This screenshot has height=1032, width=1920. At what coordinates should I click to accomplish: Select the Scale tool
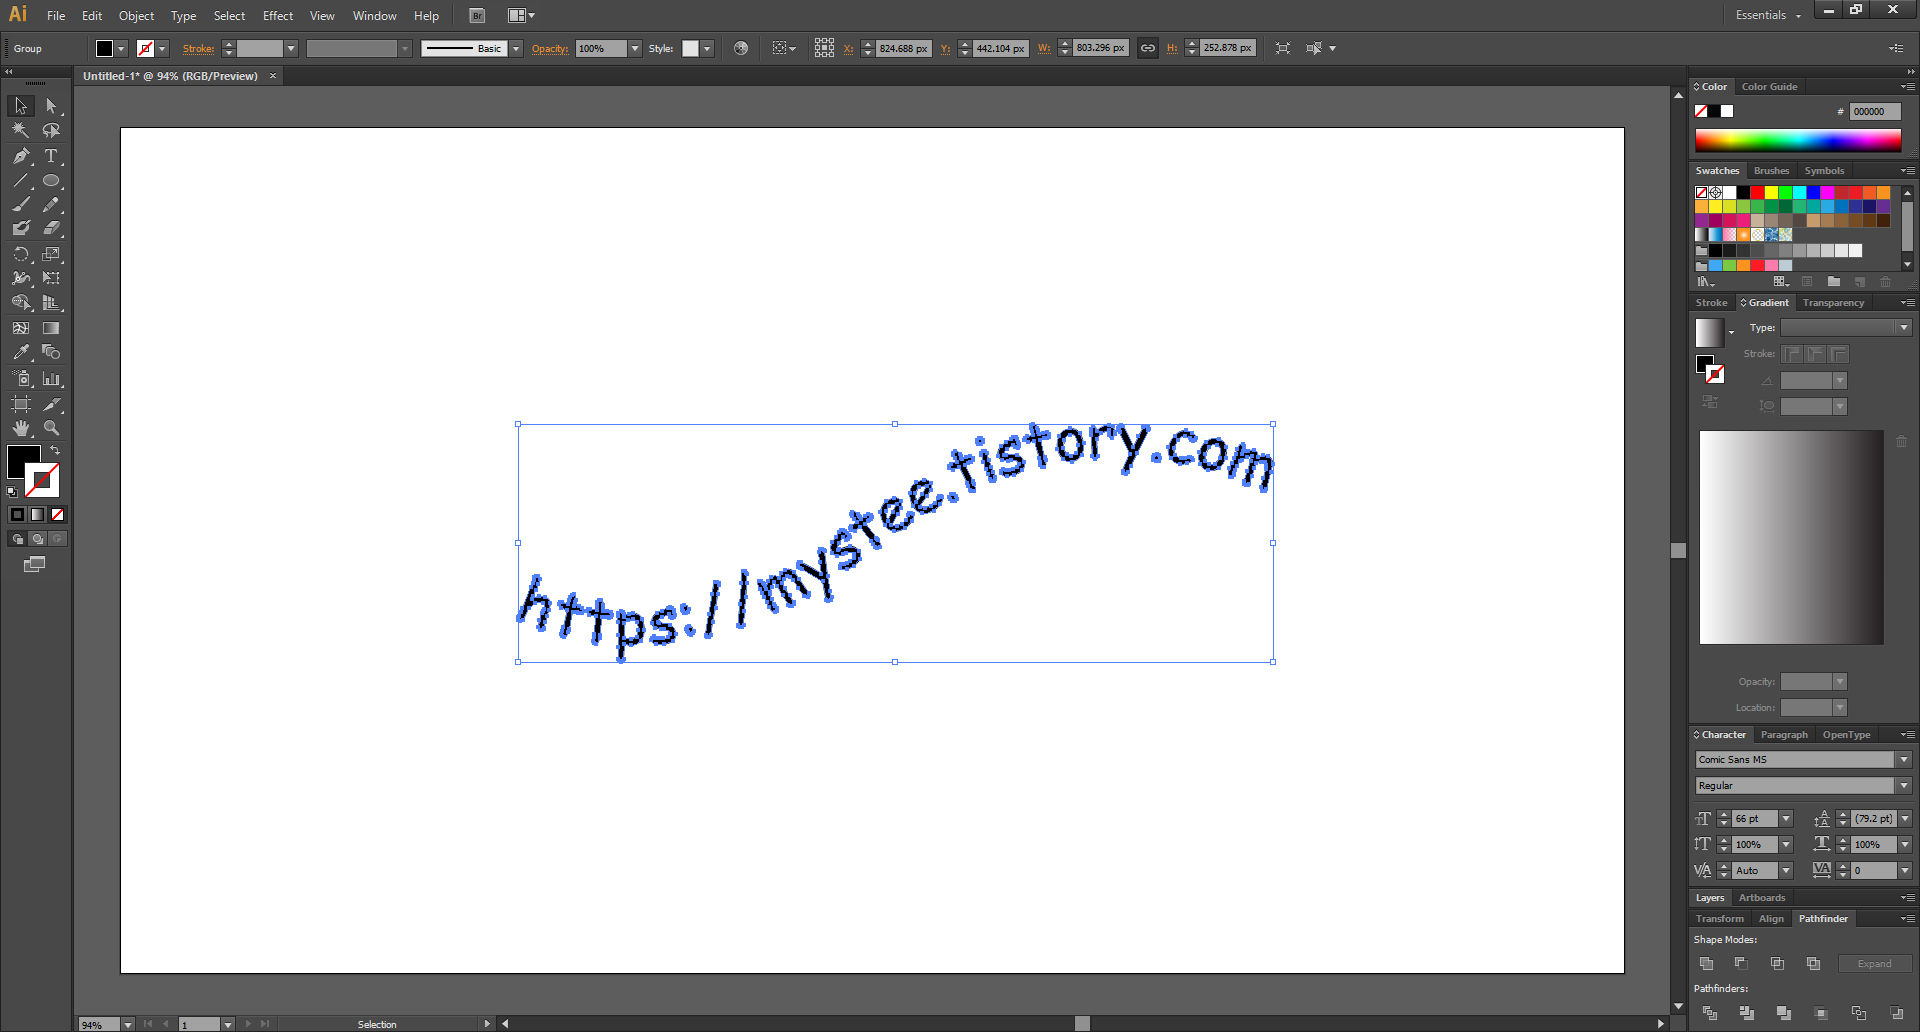(51, 254)
